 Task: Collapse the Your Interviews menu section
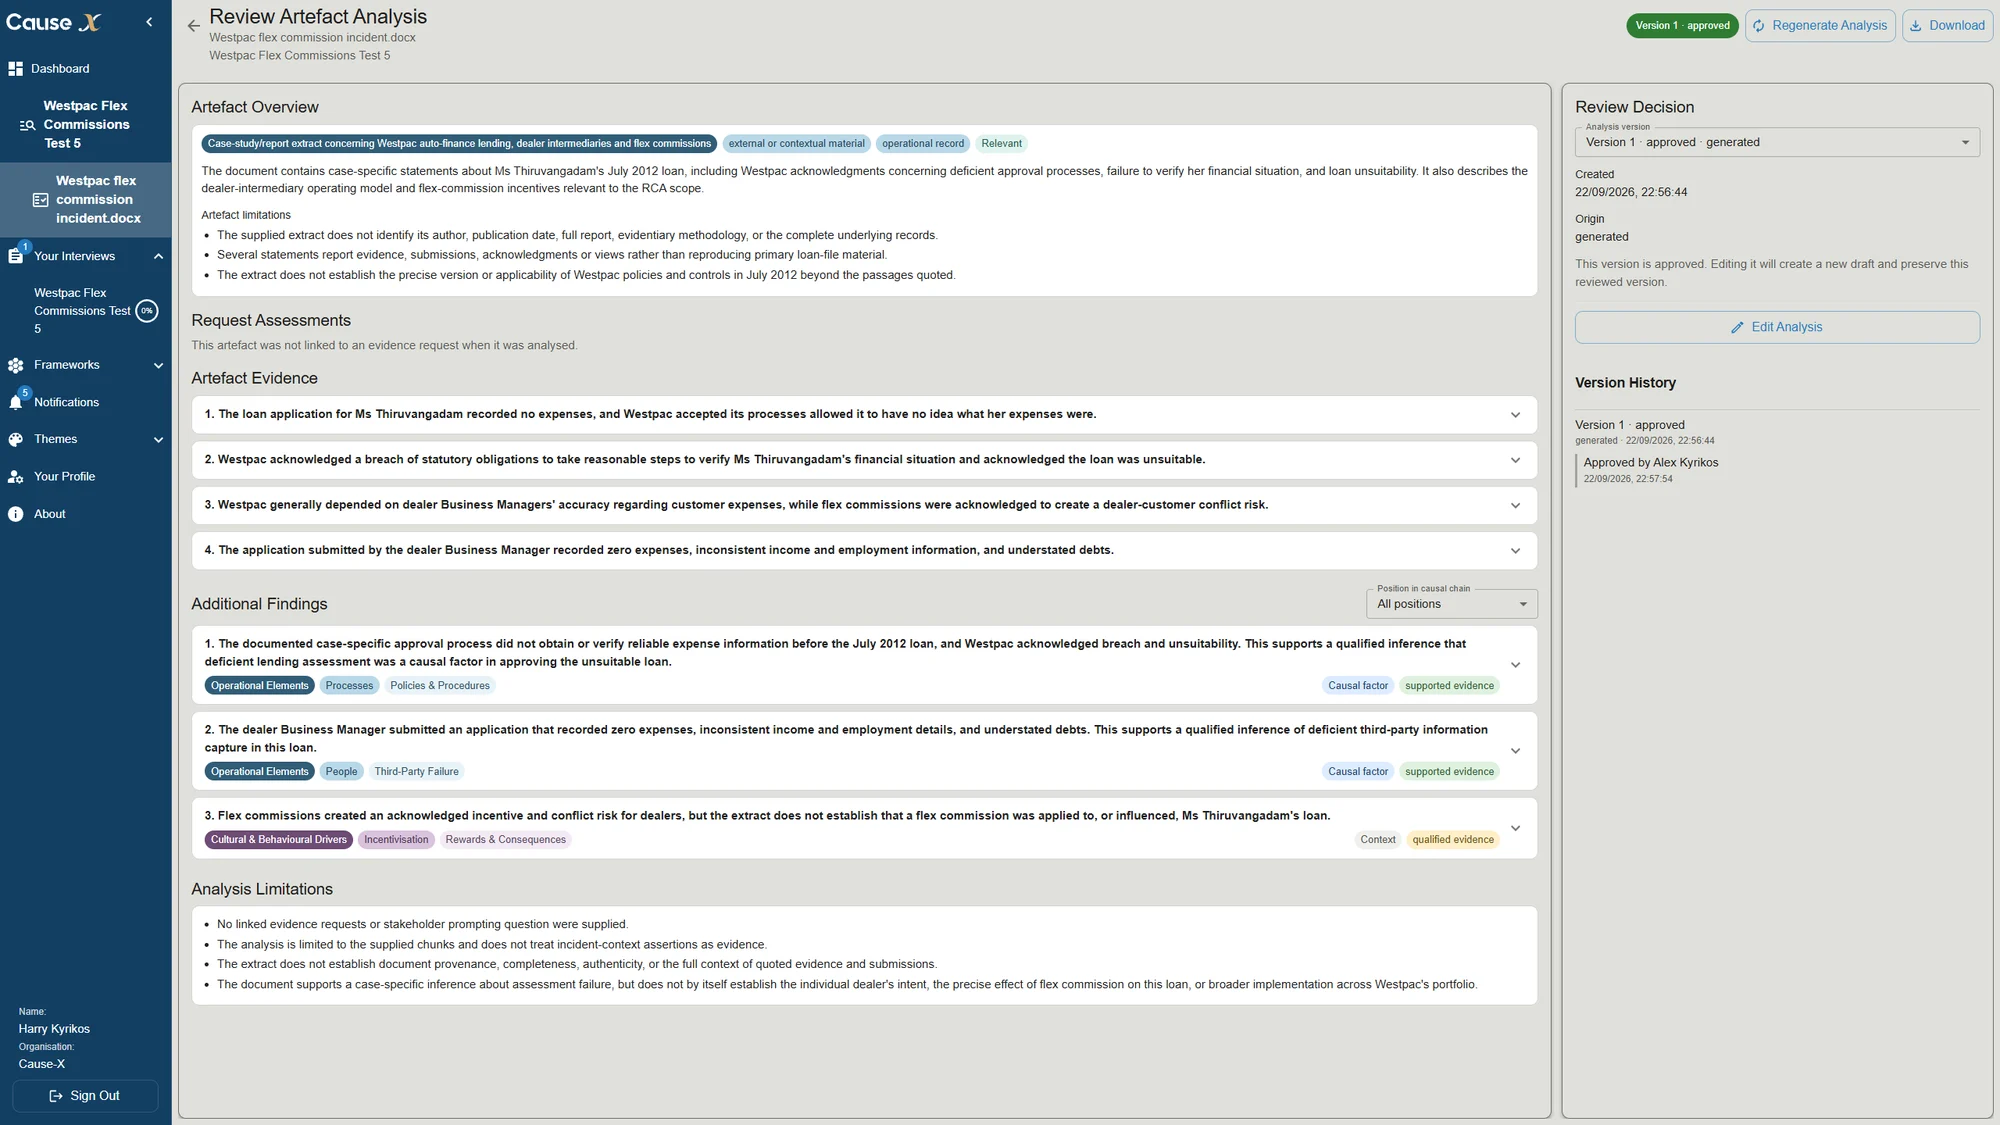[x=158, y=256]
